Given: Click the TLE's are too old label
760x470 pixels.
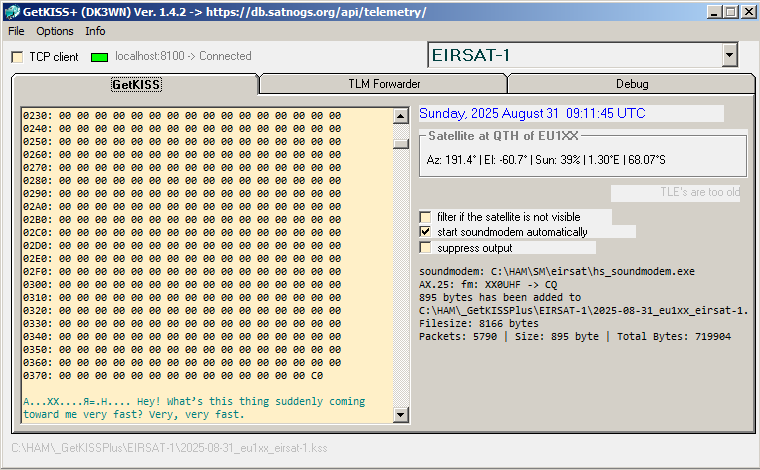Looking at the screenshot, I should click(675, 193).
